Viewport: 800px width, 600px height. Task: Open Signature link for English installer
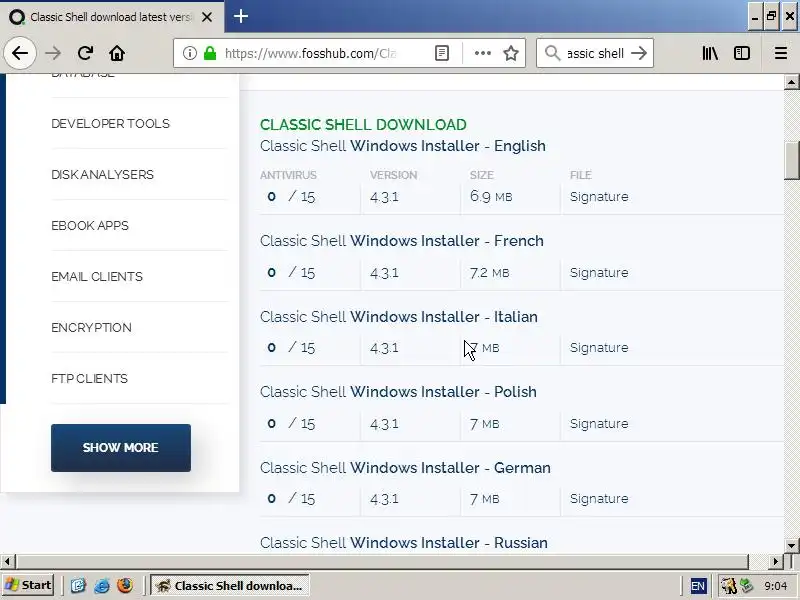(x=599, y=197)
